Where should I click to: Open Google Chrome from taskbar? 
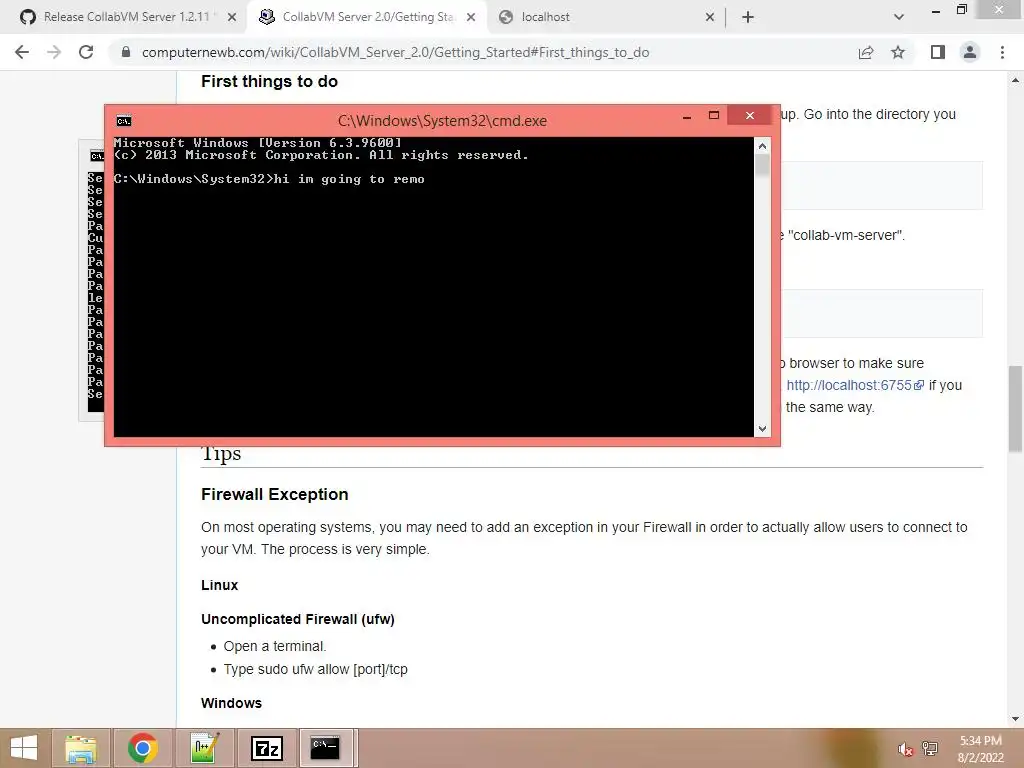142,748
